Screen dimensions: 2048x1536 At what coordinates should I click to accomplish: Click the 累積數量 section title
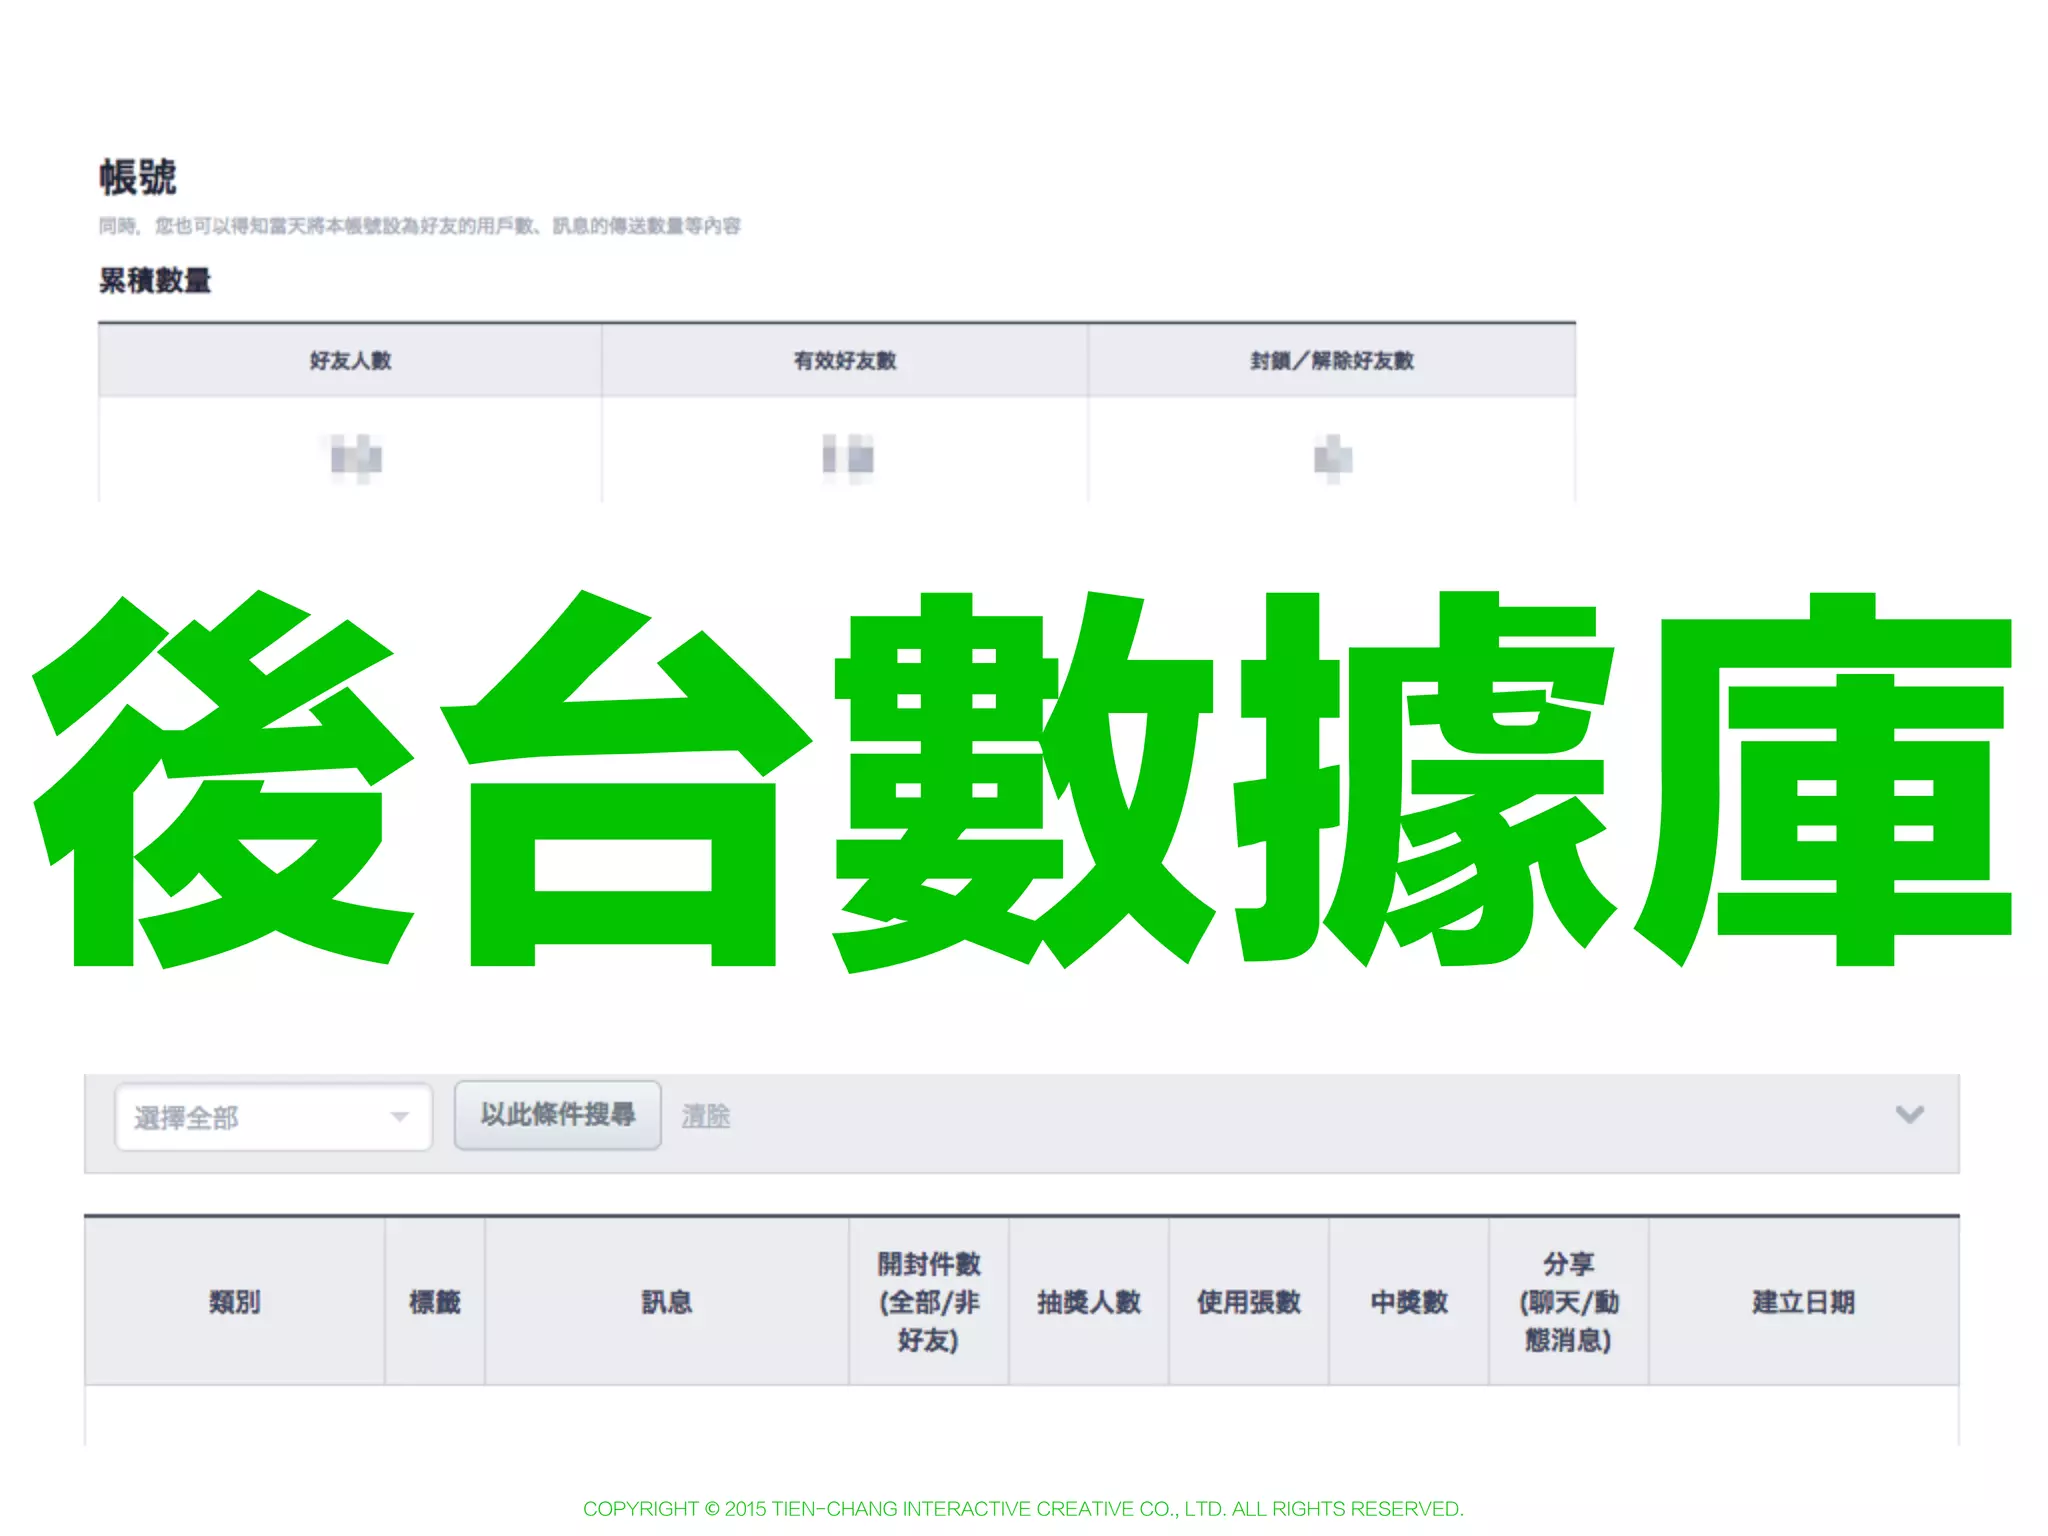pos(155,280)
